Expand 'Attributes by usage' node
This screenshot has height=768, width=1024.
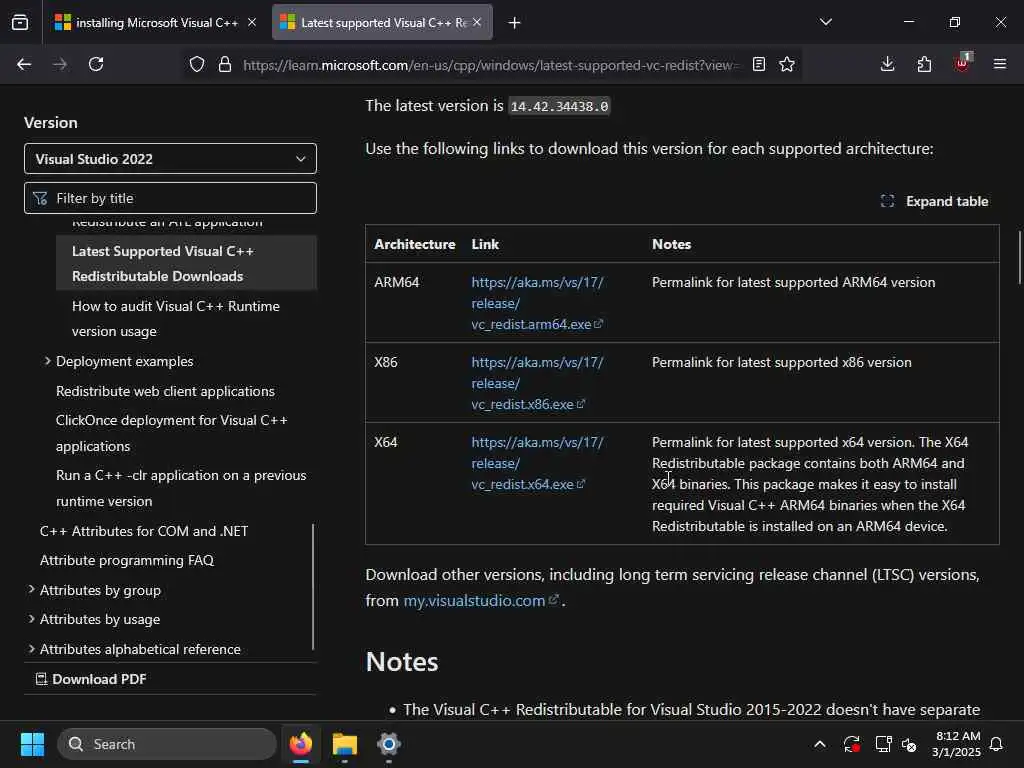31,618
